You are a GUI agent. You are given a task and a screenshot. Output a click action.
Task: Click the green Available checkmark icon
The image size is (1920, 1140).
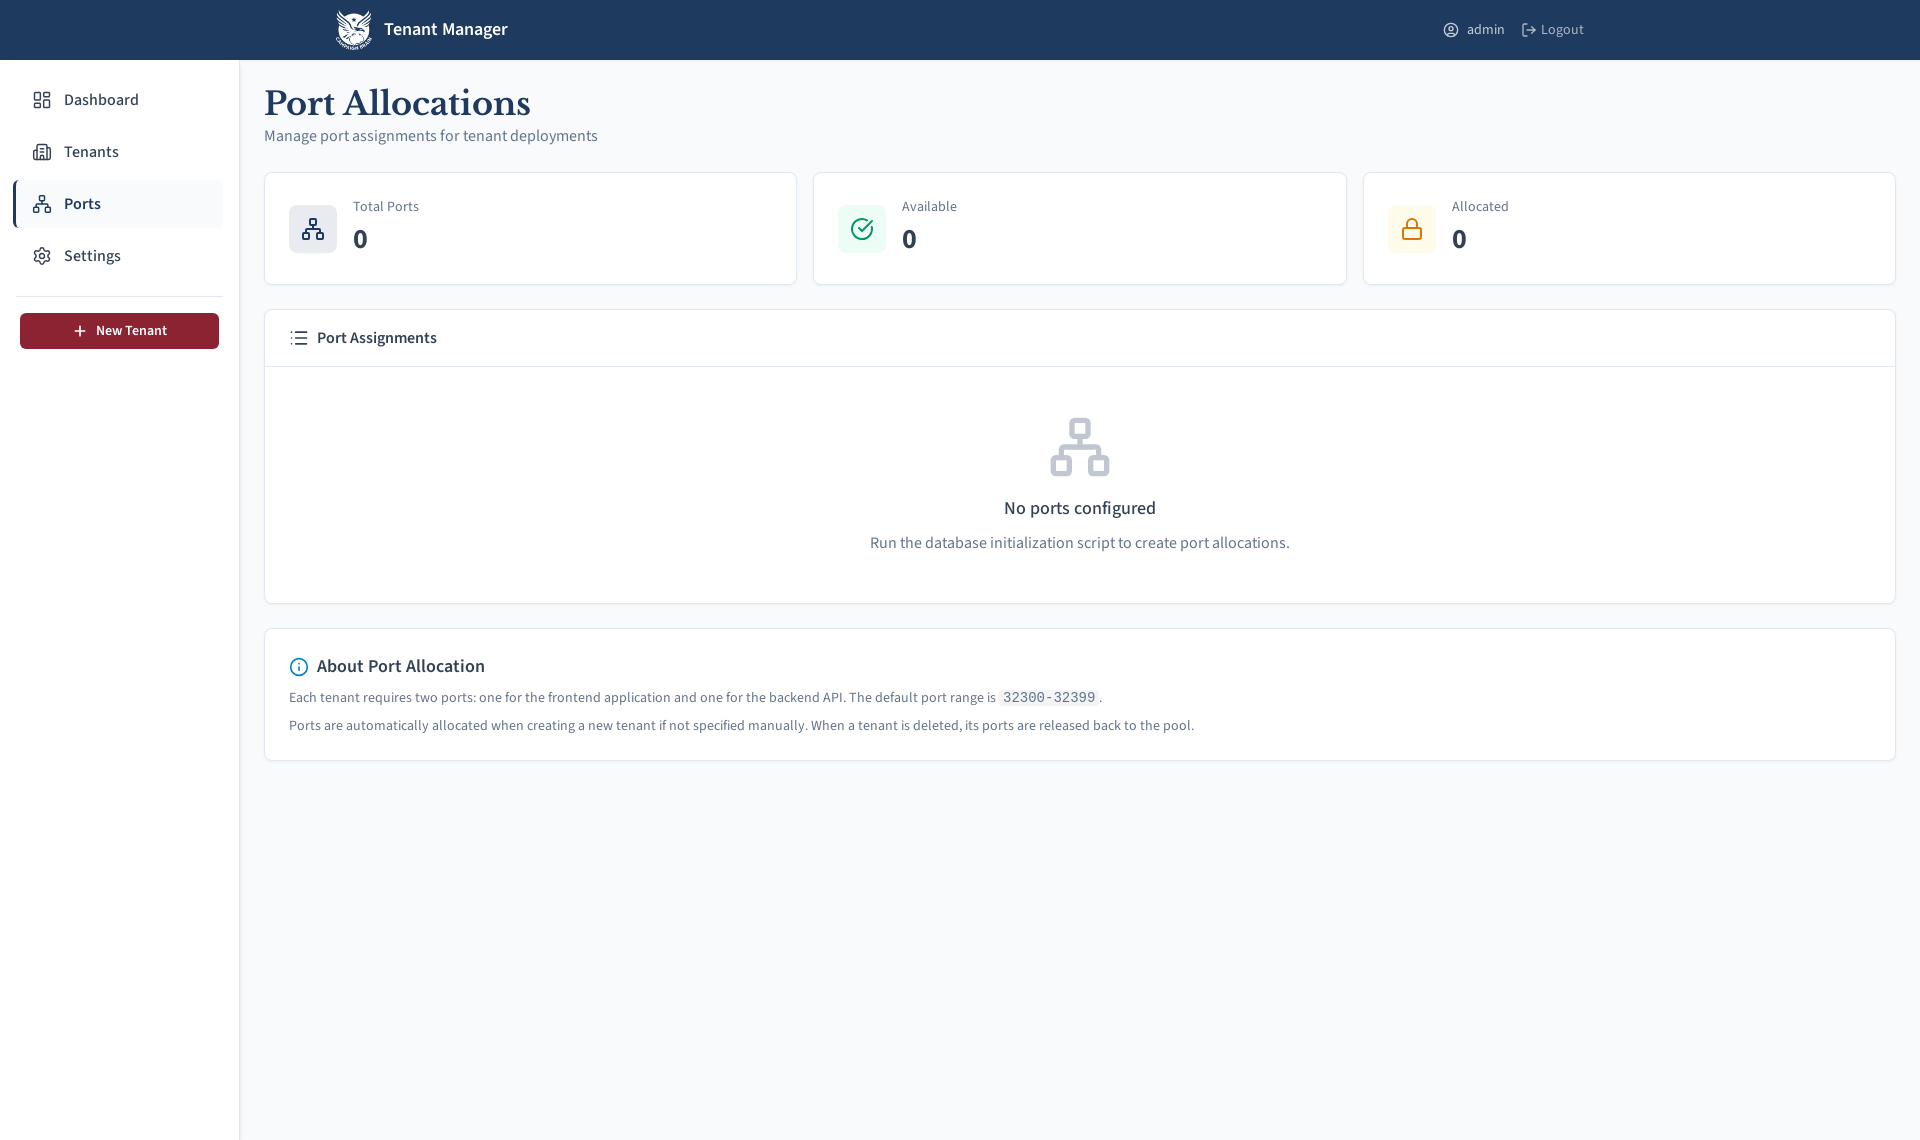(862, 229)
